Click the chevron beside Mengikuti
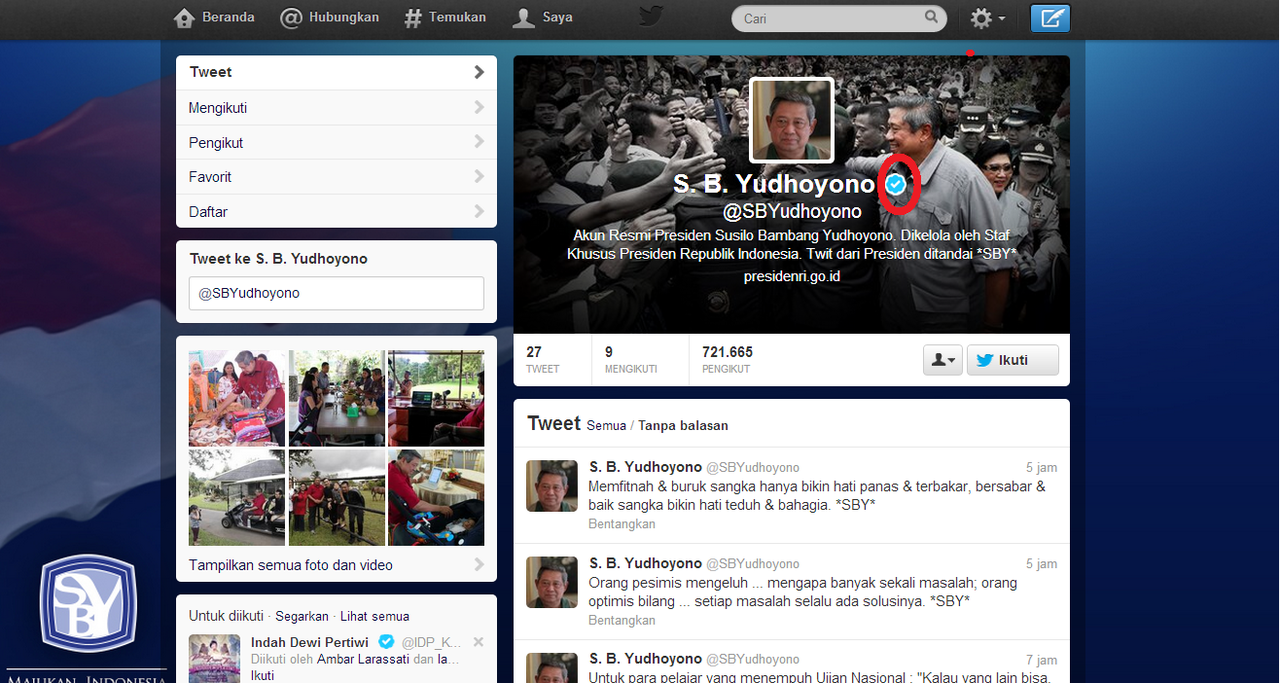 (479, 108)
